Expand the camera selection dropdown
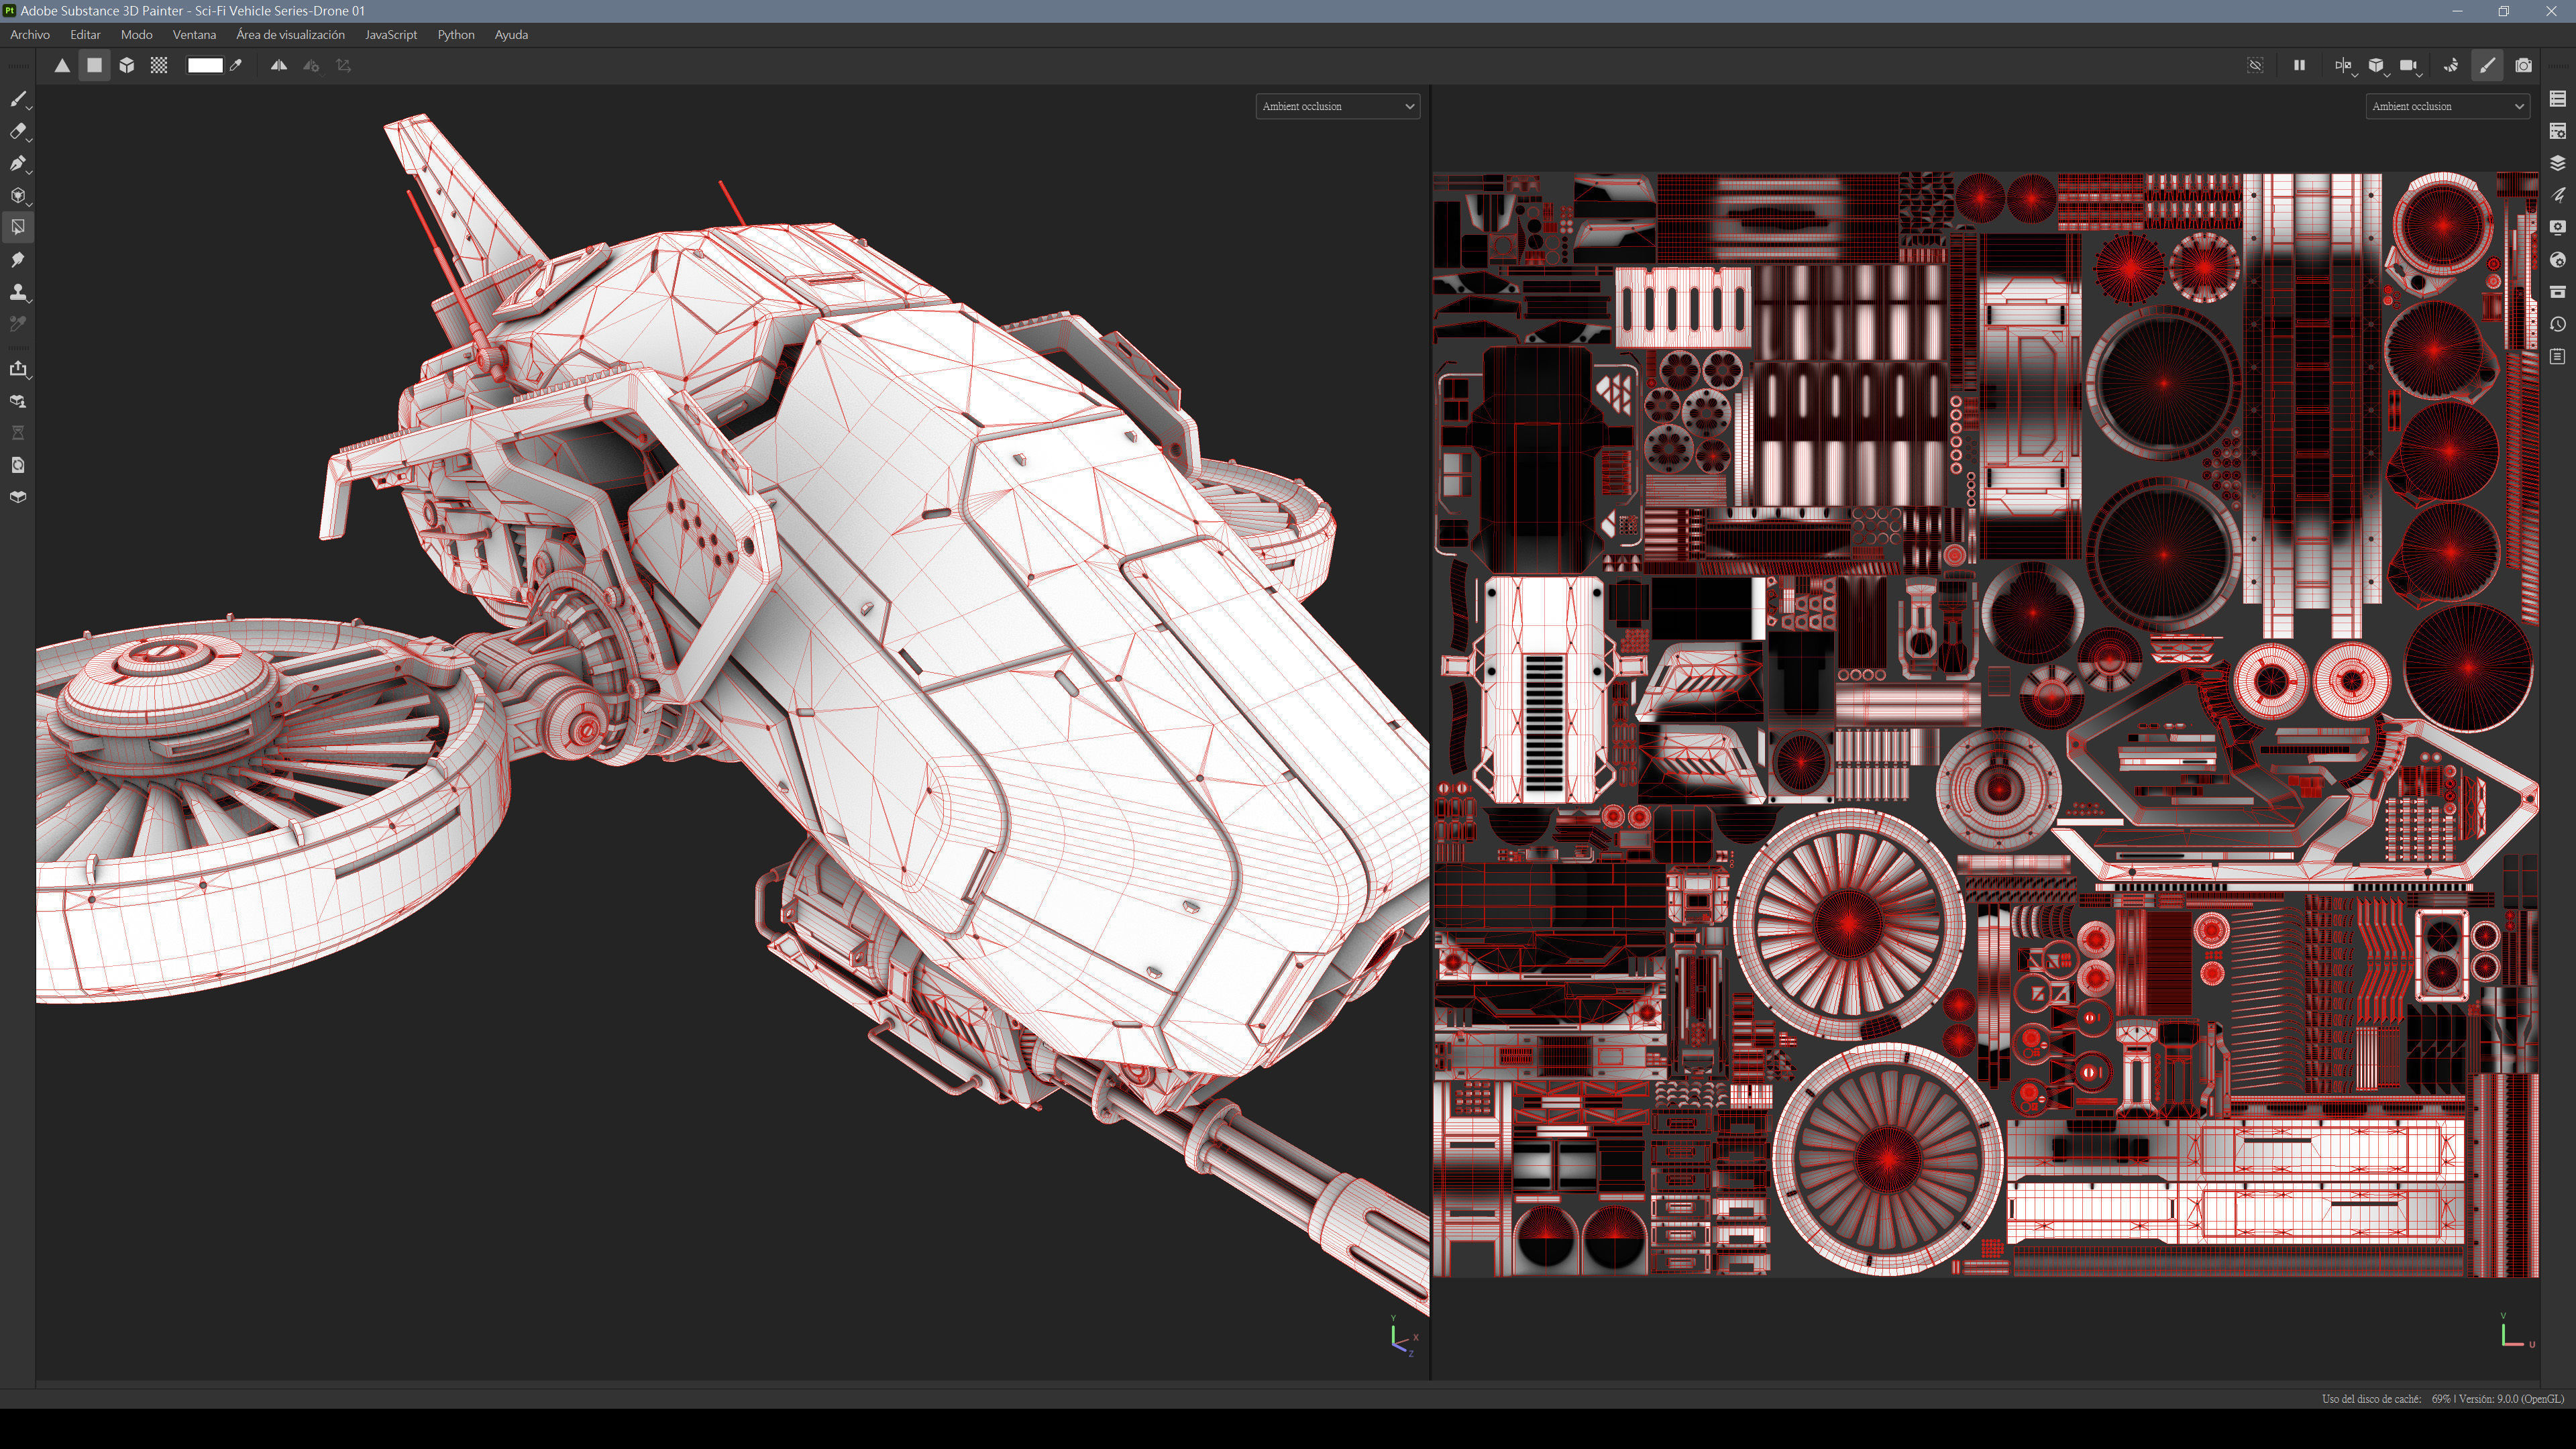Image resolution: width=2576 pixels, height=1449 pixels. [2410, 66]
